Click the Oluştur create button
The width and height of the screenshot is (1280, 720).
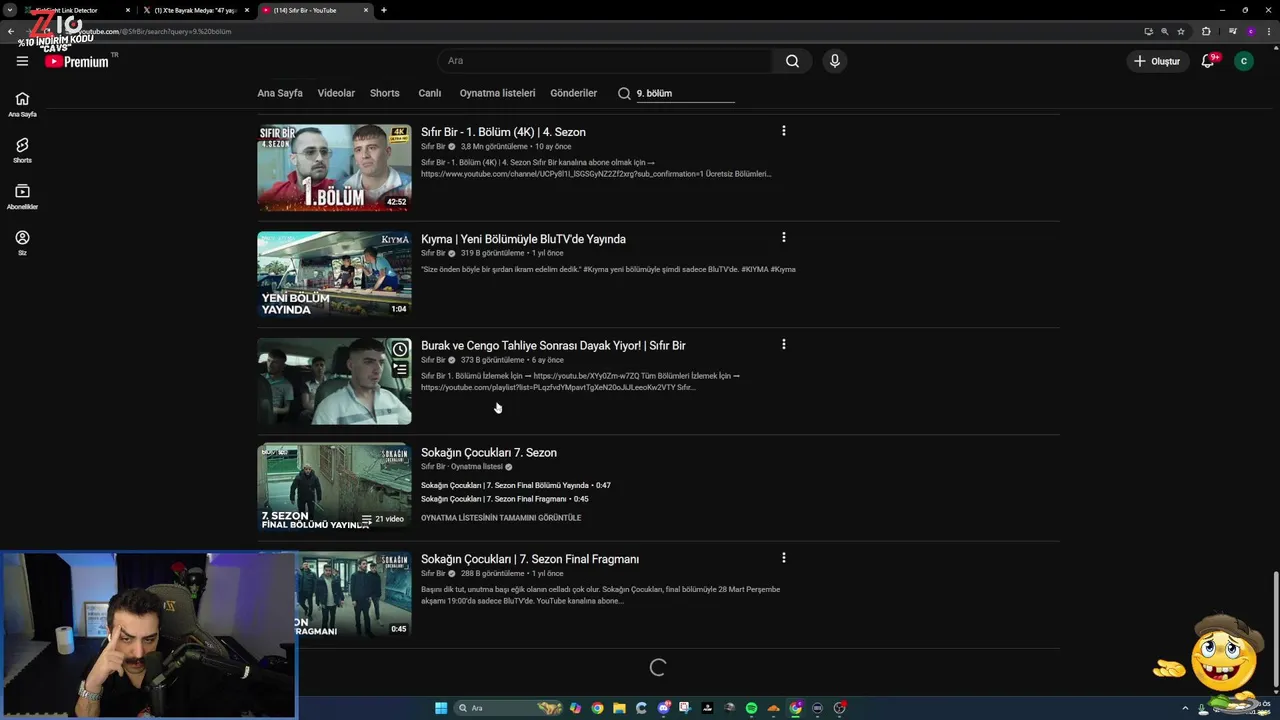[x=1157, y=61]
